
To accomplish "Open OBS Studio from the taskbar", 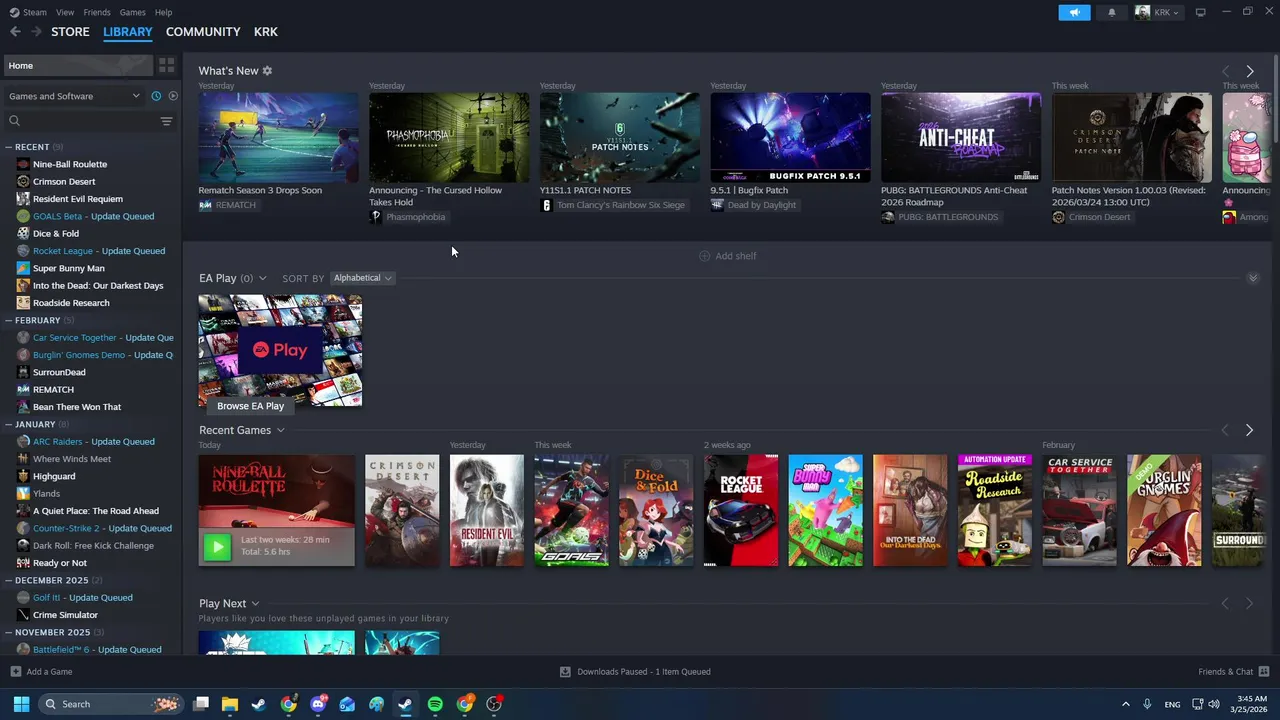I will [494, 704].
